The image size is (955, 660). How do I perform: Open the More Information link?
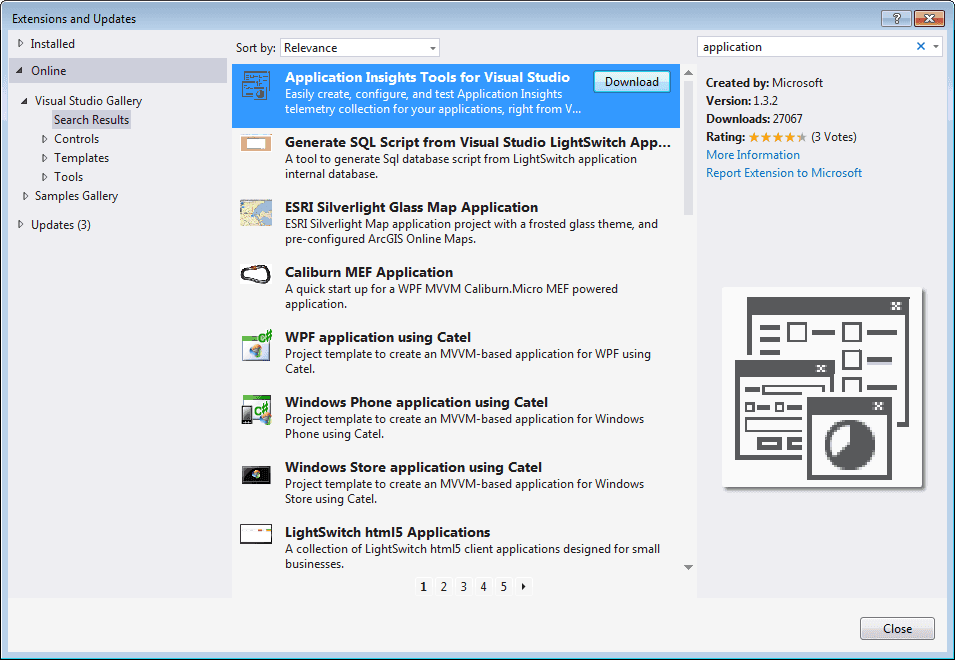coord(752,155)
